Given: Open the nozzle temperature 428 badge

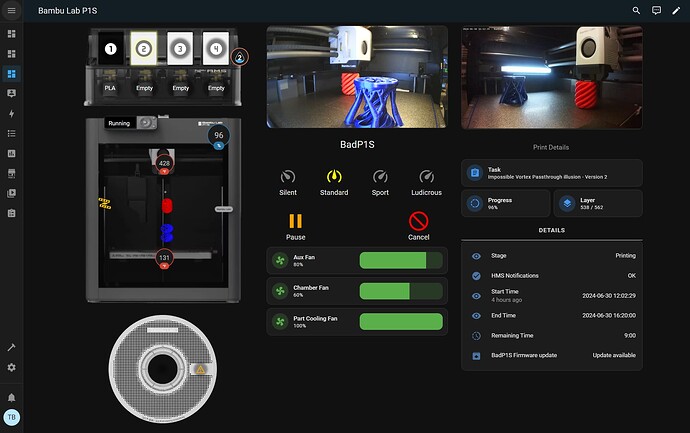Looking at the screenshot, I should 164,164.
